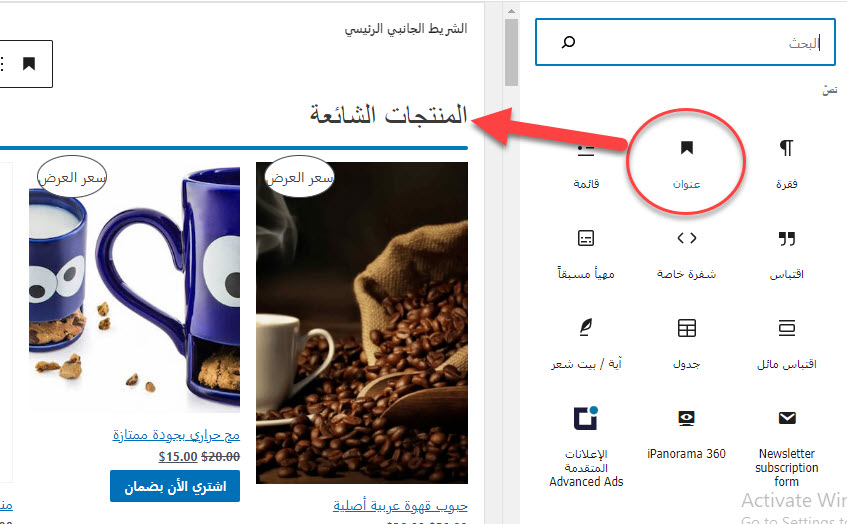
Task: Open block options three-dots menu
Action: pyautogui.click(x=3, y=64)
